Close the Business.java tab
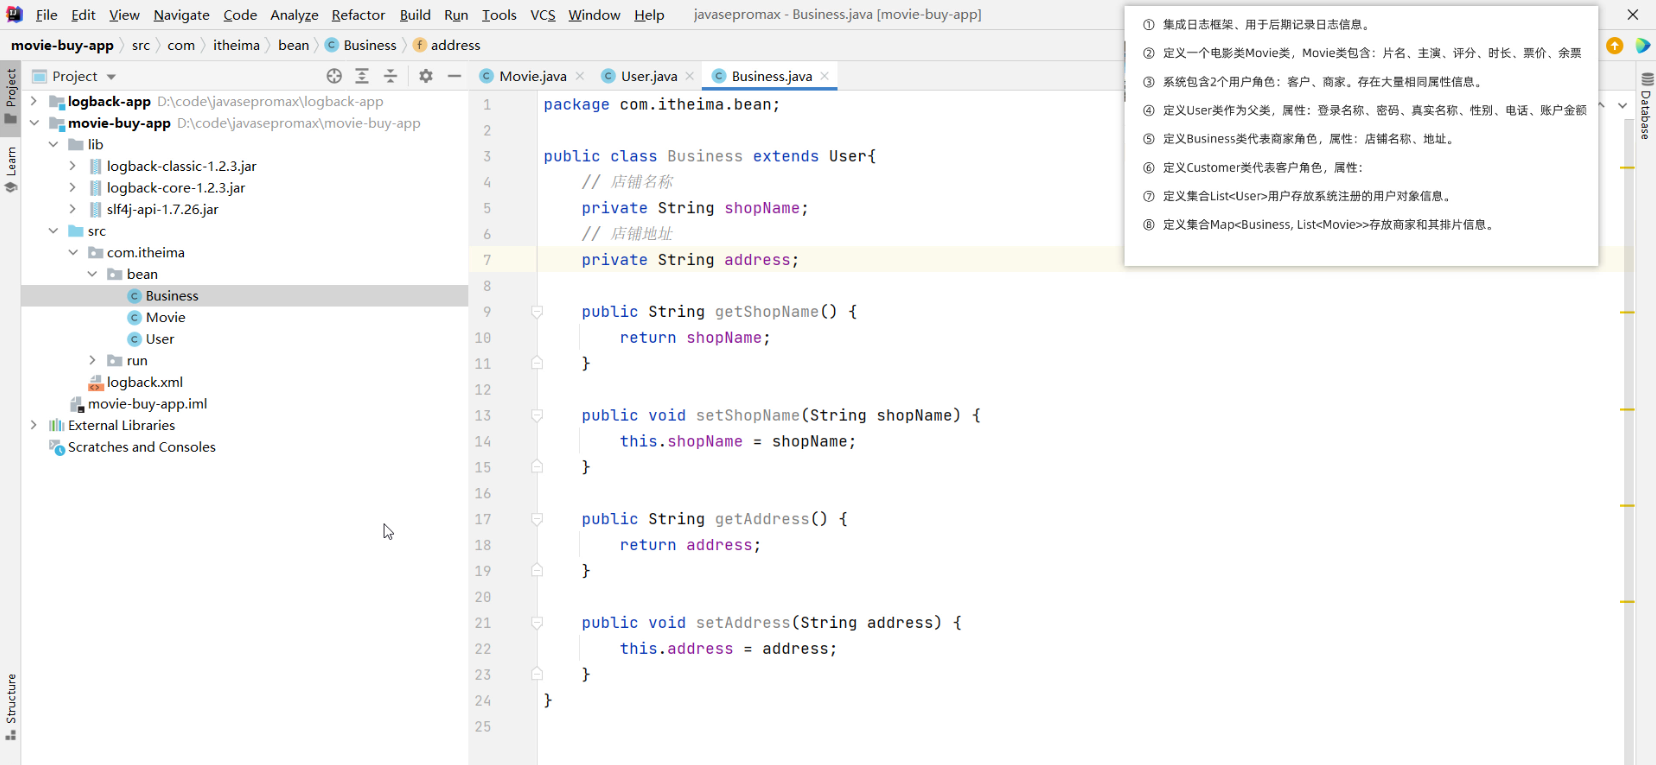1656x765 pixels. click(x=824, y=76)
